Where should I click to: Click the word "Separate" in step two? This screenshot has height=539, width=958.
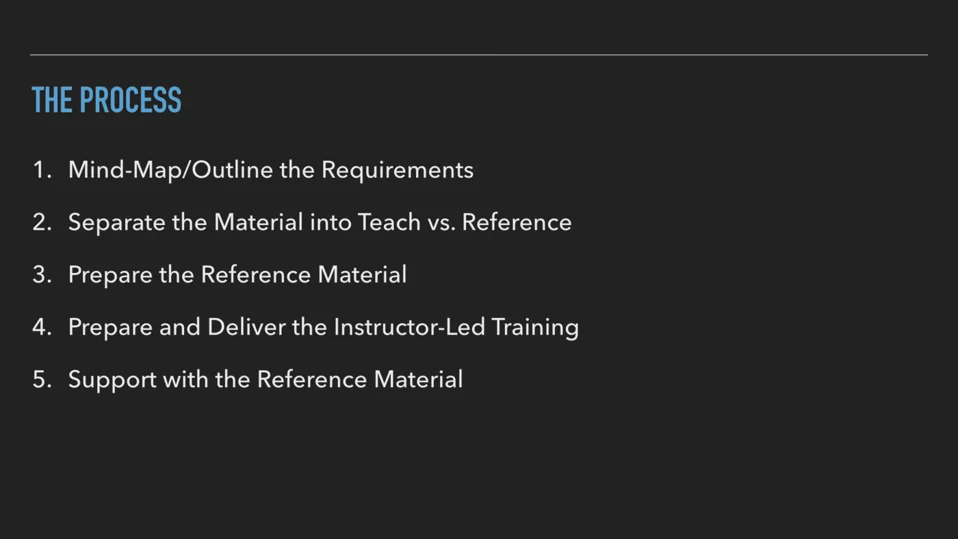tap(117, 223)
